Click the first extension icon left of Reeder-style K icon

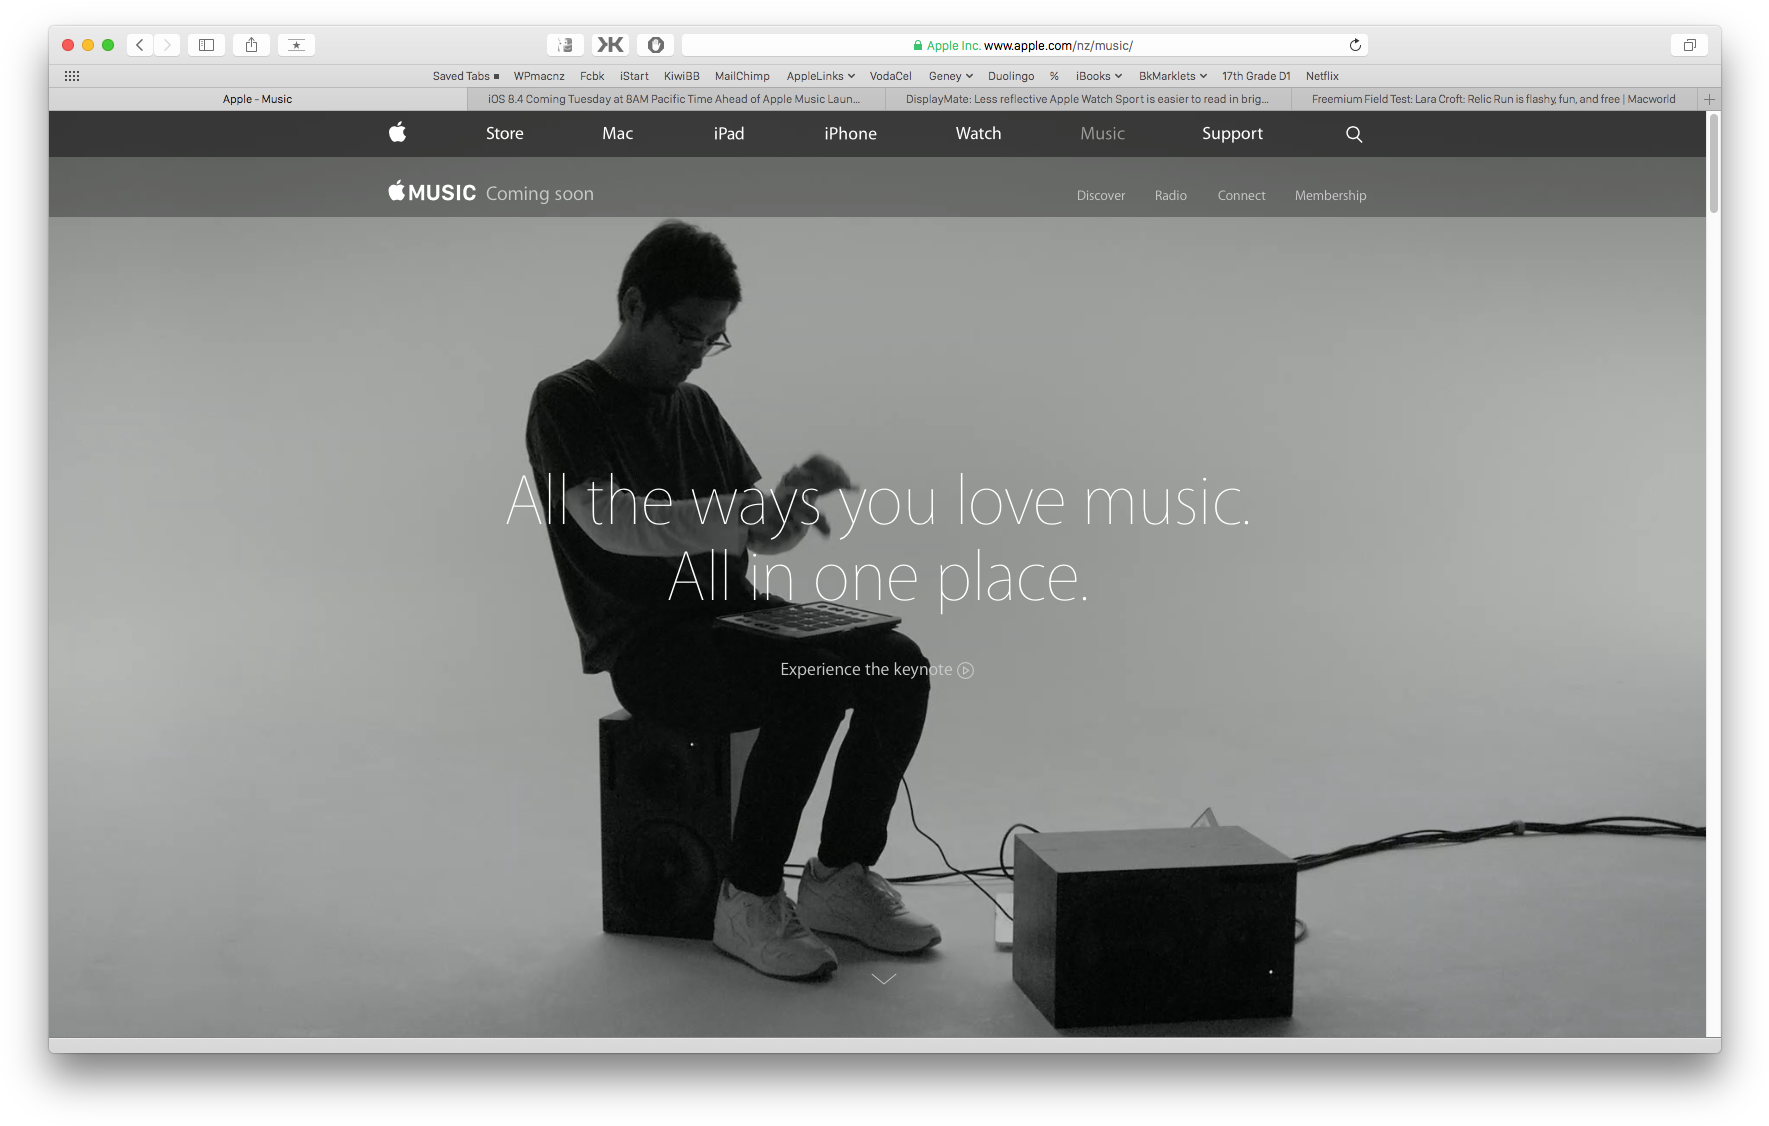(566, 45)
